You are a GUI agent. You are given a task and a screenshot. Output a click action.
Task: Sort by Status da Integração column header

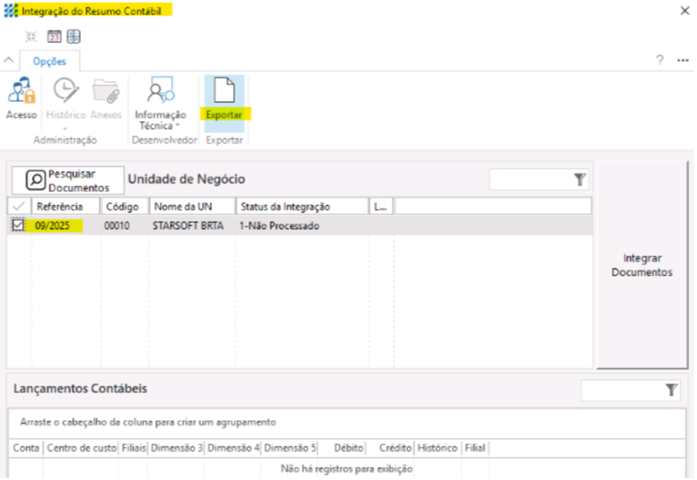click(x=300, y=206)
